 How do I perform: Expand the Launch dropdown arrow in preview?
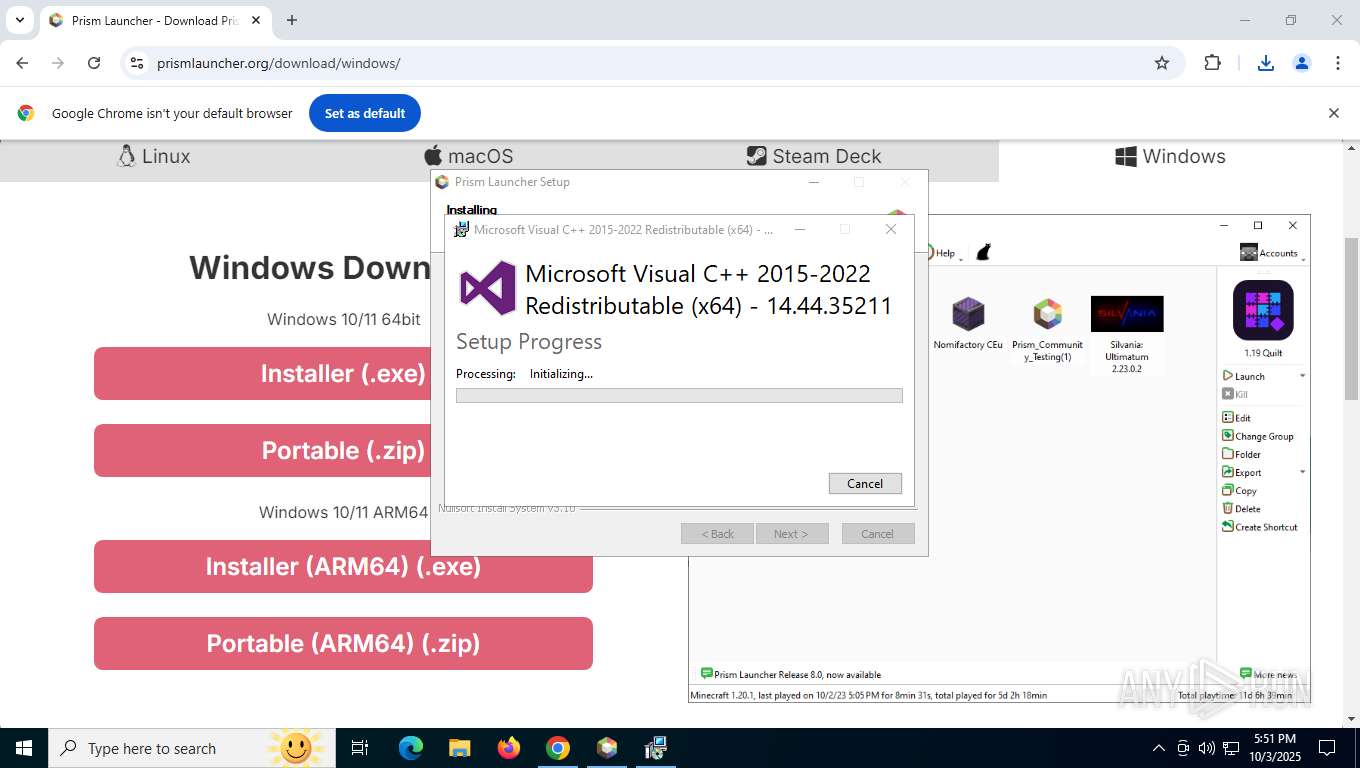point(1302,376)
